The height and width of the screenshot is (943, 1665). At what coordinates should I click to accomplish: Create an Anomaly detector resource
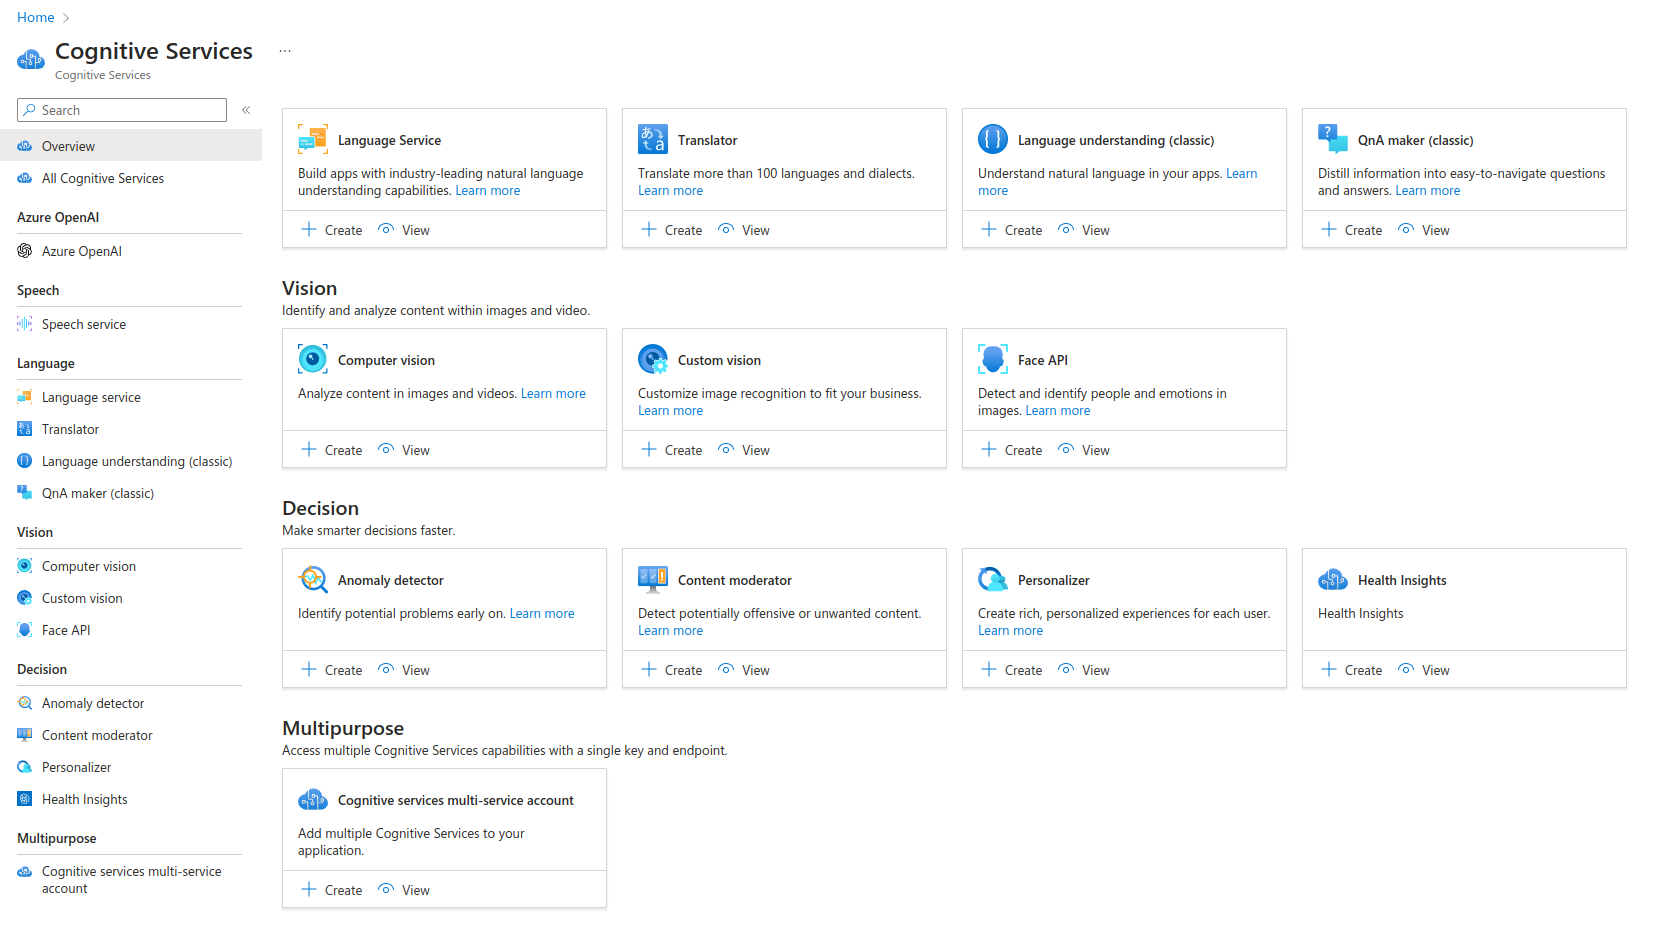pos(332,670)
